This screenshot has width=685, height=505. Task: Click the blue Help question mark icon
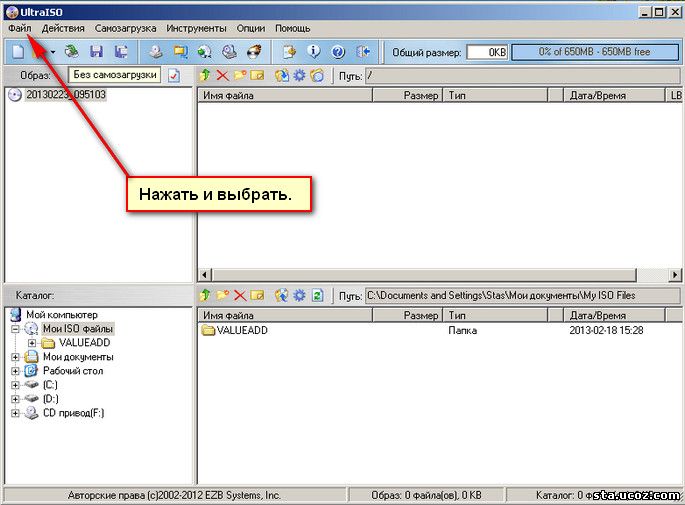(338, 51)
